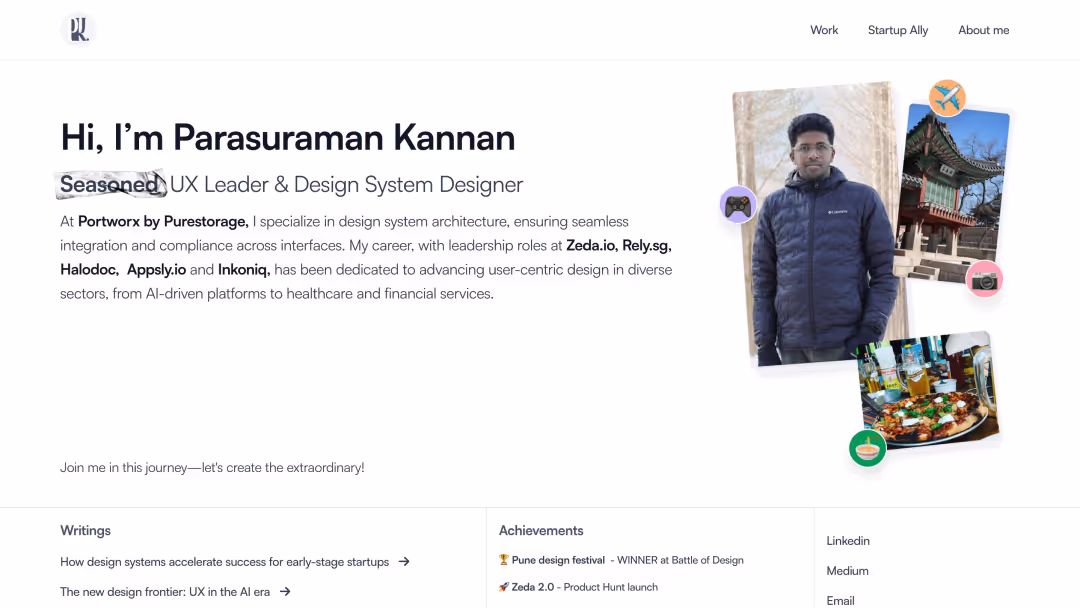Click the Email contact link

[x=840, y=600]
